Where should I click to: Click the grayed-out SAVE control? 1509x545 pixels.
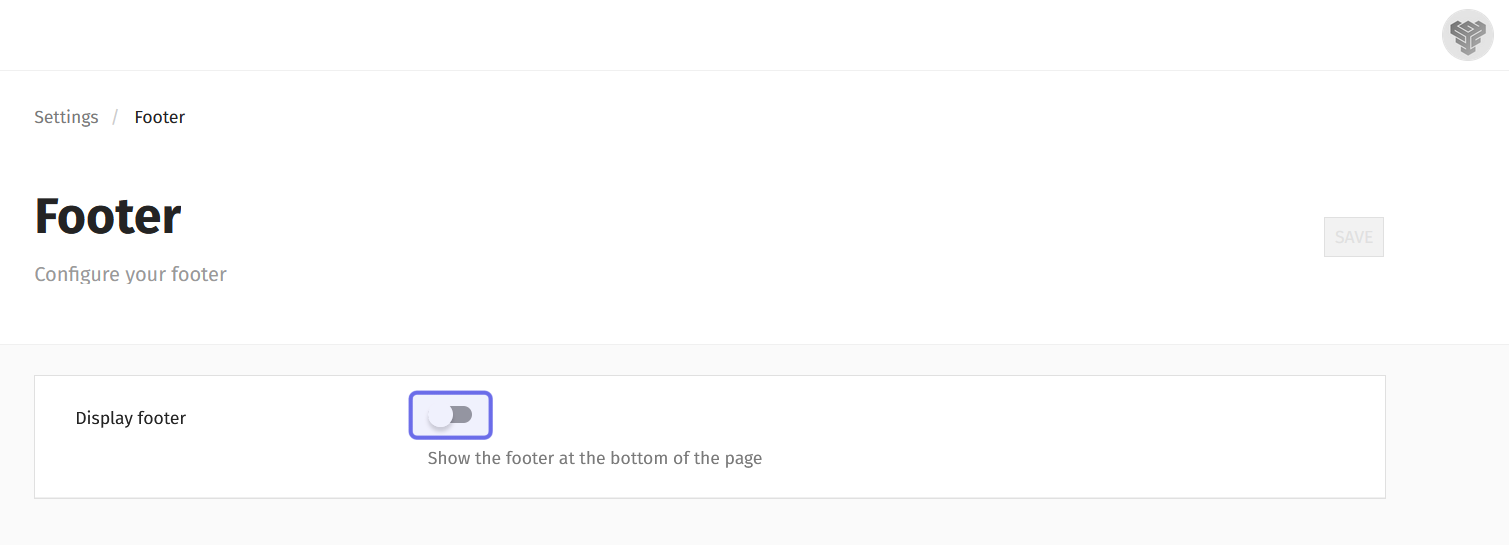tap(1353, 237)
